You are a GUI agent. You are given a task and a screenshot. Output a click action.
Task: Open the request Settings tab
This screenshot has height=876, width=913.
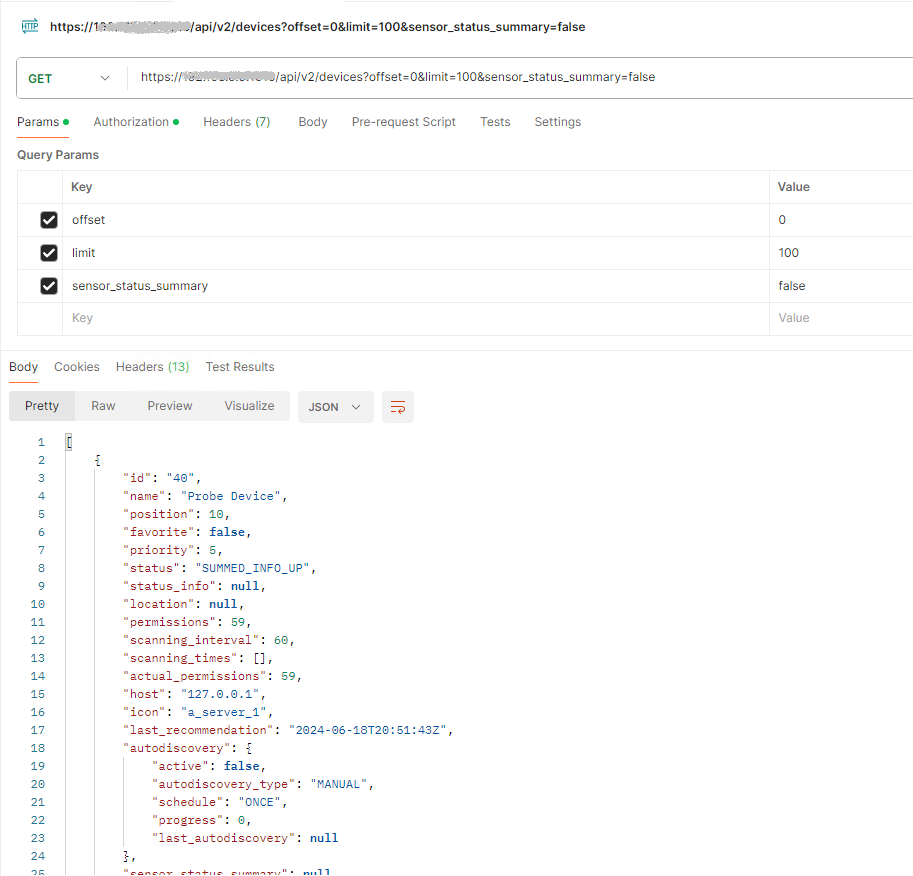tap(557, 122)
